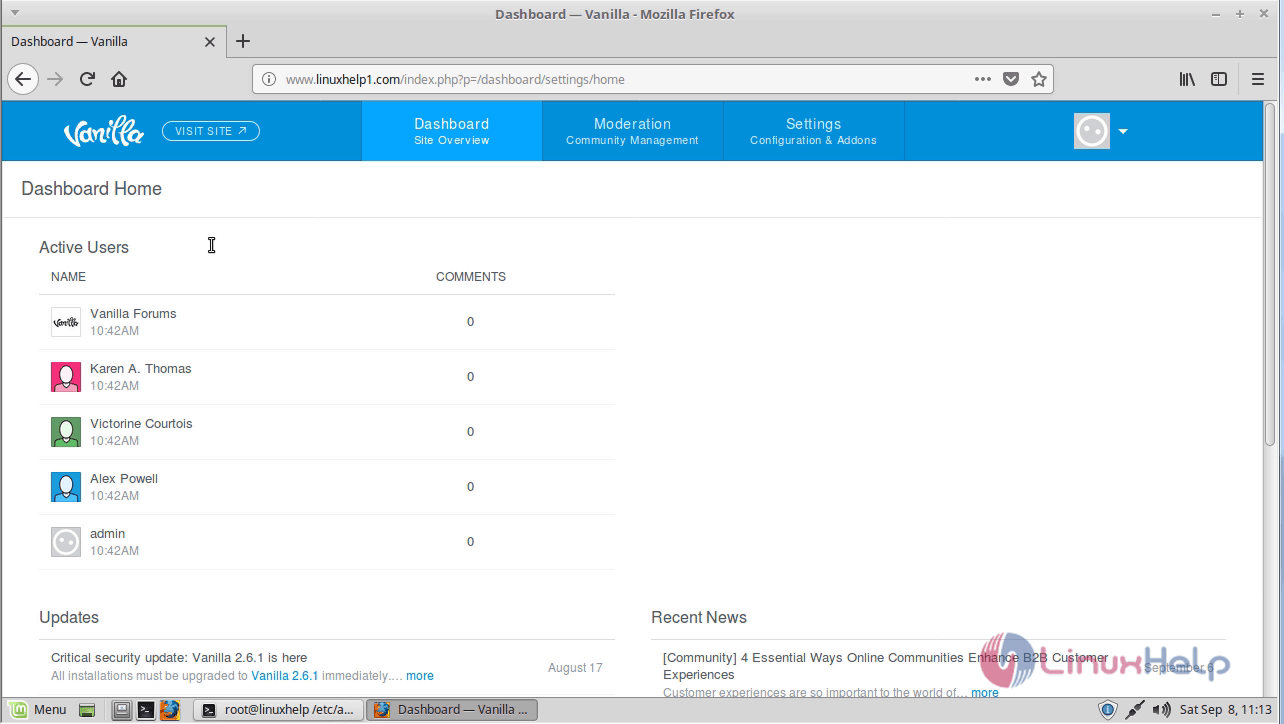
Task: Click 'more' link under Recent News
Action: click(x=985, y=692)
